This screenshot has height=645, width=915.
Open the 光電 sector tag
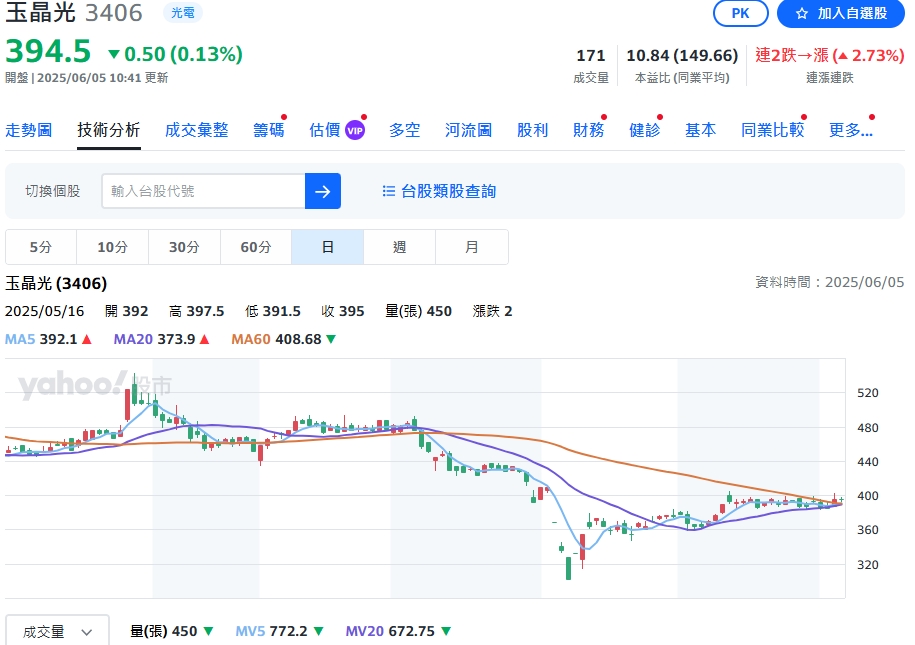[183, 12]
